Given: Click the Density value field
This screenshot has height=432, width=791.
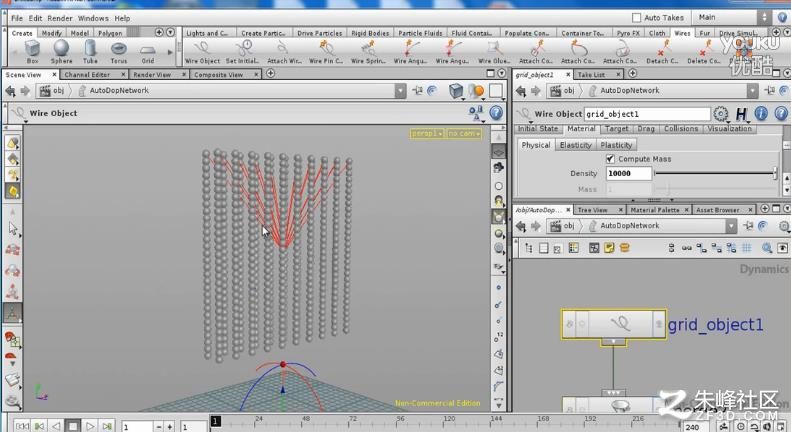Looking at the screenshot, I should coord(629,173).
